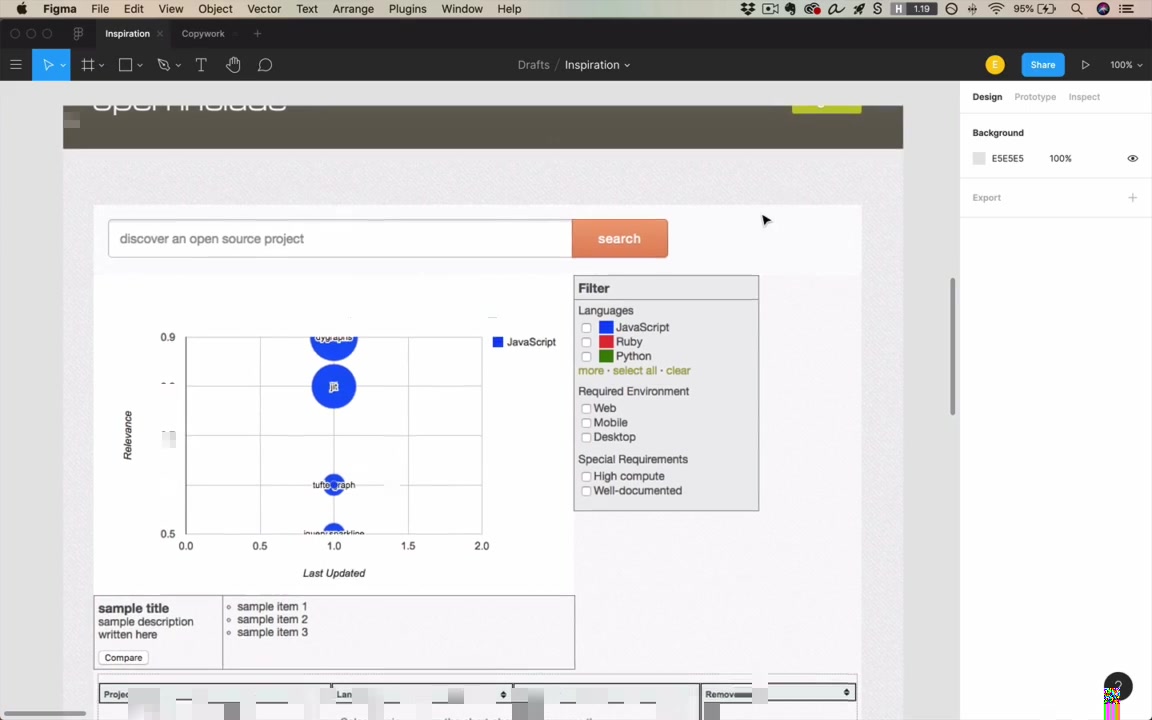Click the E5E5E5 background color swatch

pyautogui.click(x=979, y=158)
